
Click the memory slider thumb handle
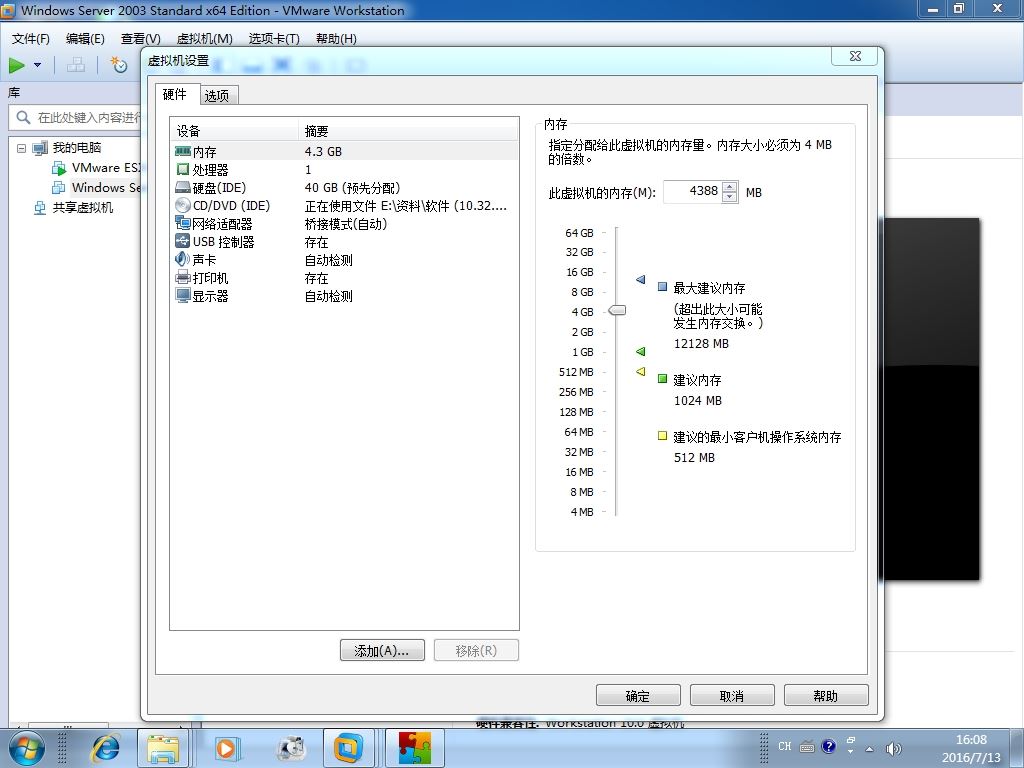[617, 310]
